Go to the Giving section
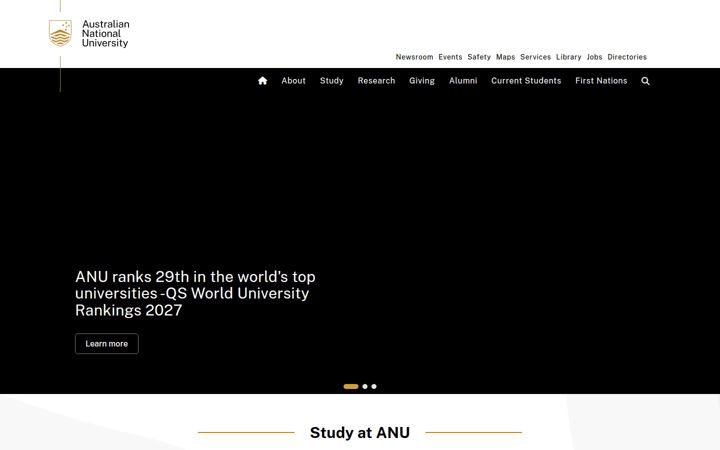 tap(422, 81)
